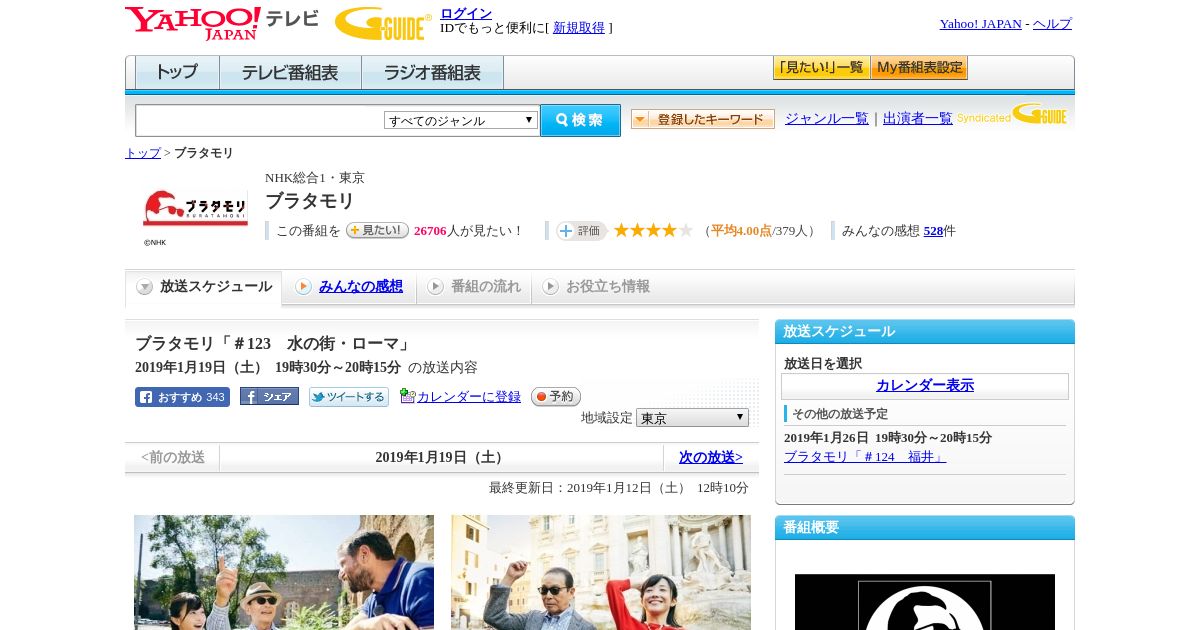The image size is (1200, 630).
Task: Expand the 登録したキーワード dropdown
Action: click(702, 119)
